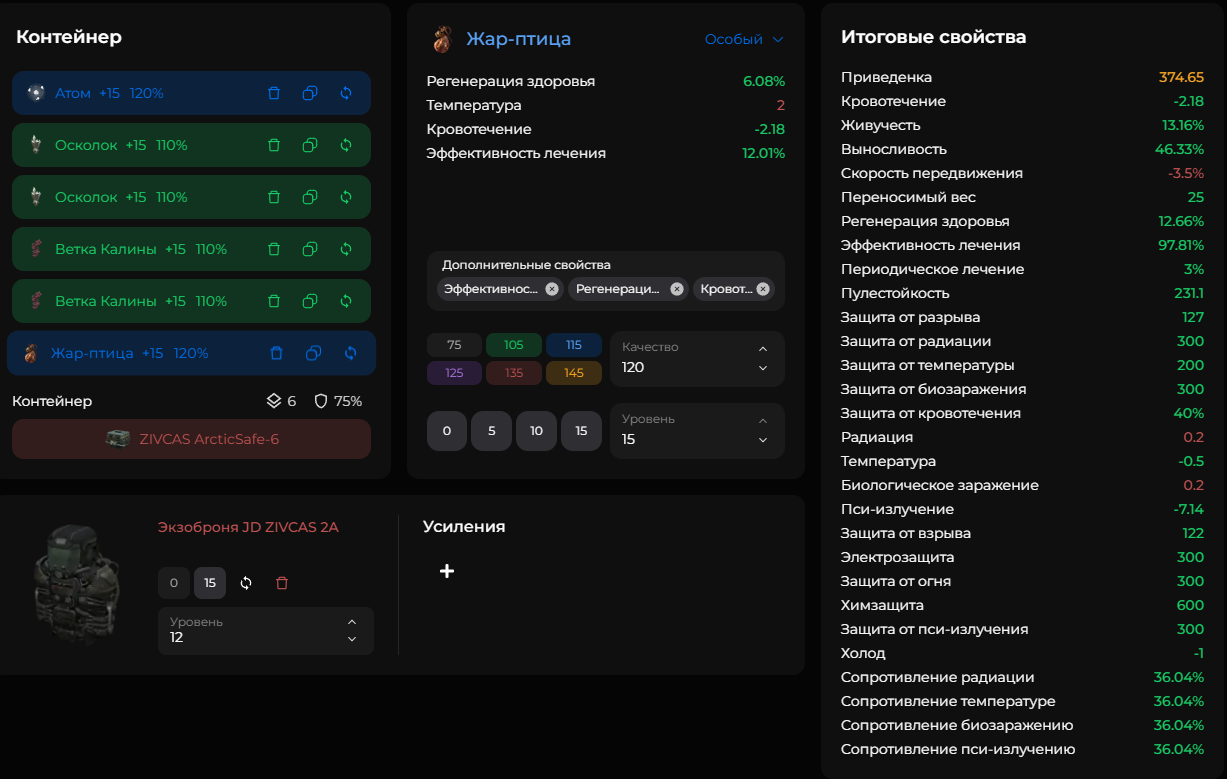Select the blue 115 quality preset
1227x779 pixels.
(x=574, y=345)
